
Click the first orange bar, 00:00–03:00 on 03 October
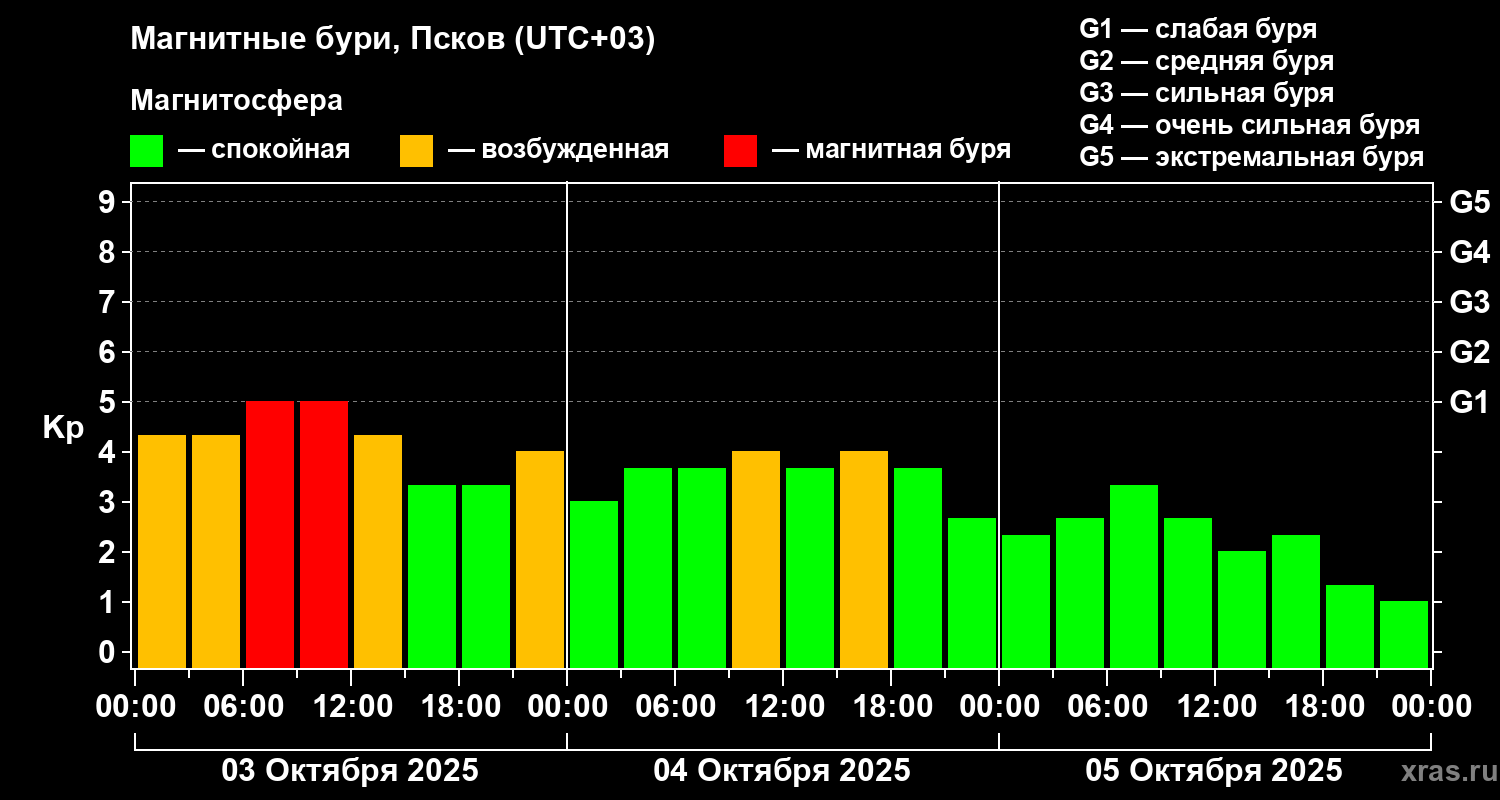(x=162, y=552)
